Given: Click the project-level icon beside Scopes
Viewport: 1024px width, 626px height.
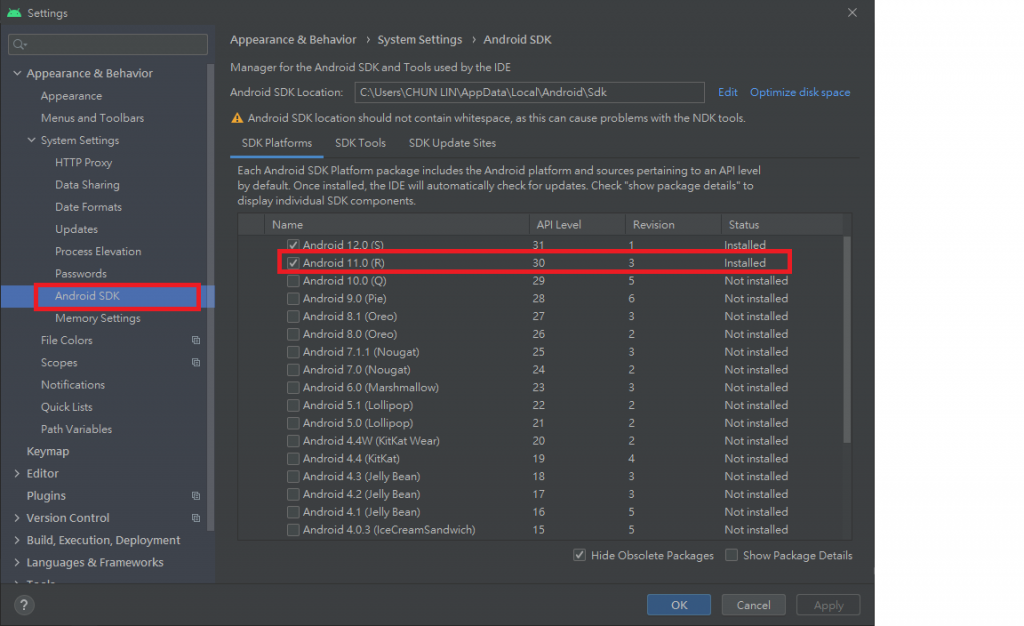Looking at the screenshot, I should click(195, 362).
